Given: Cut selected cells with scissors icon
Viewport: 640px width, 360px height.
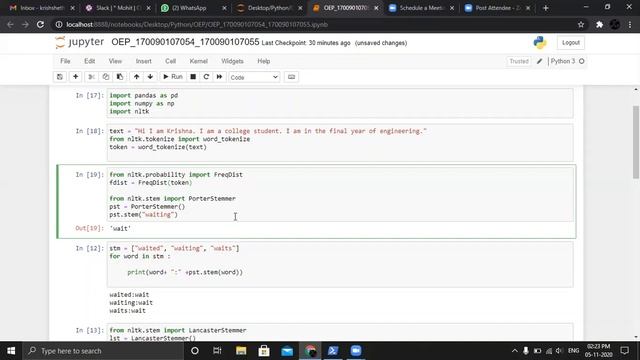Looking at the screenshot, I should coord(91,77).
